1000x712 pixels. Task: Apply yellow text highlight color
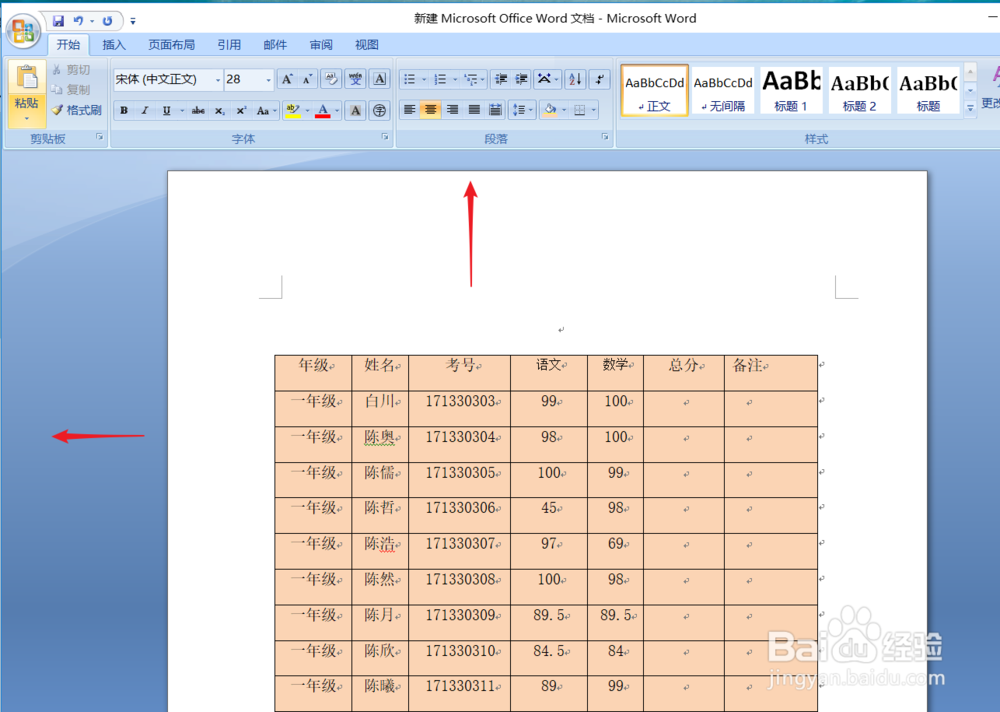click(x=293, y=110)
